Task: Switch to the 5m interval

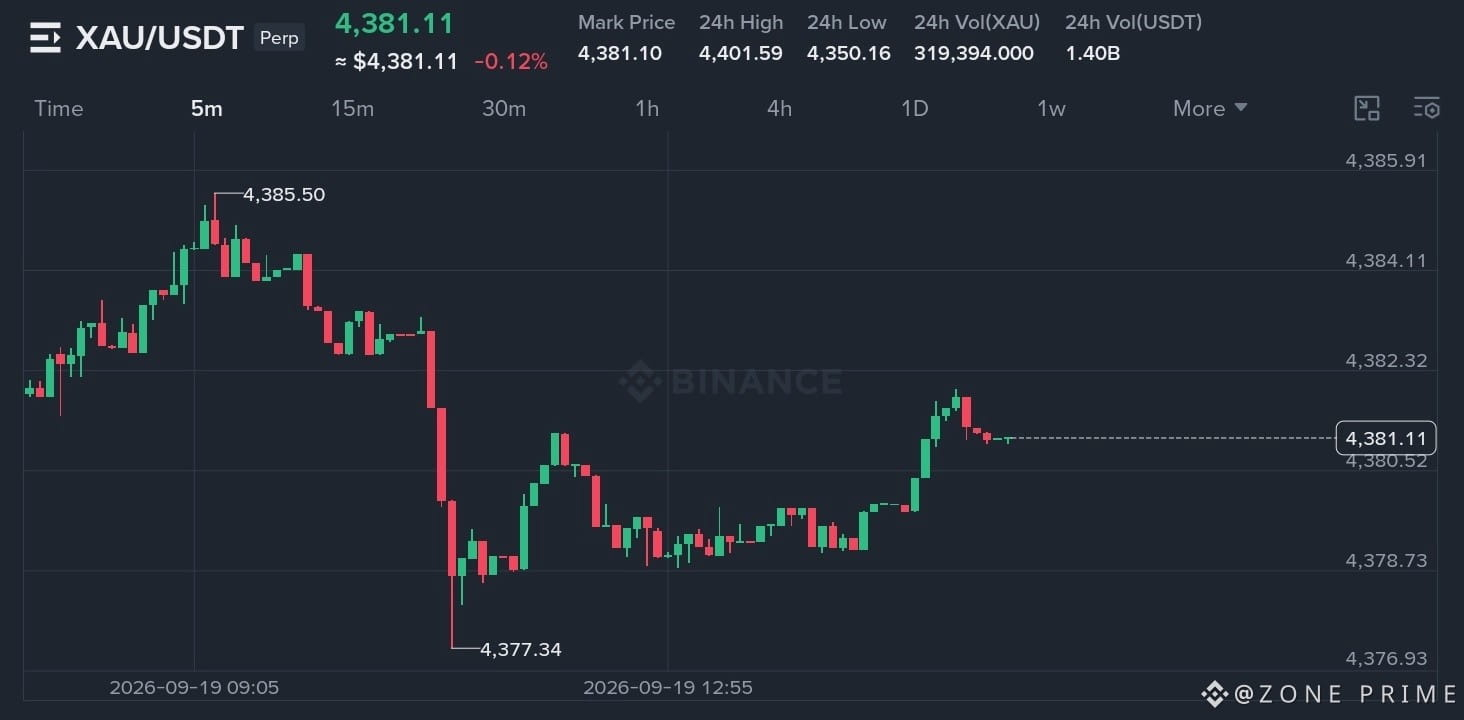Action: point(207,108)
